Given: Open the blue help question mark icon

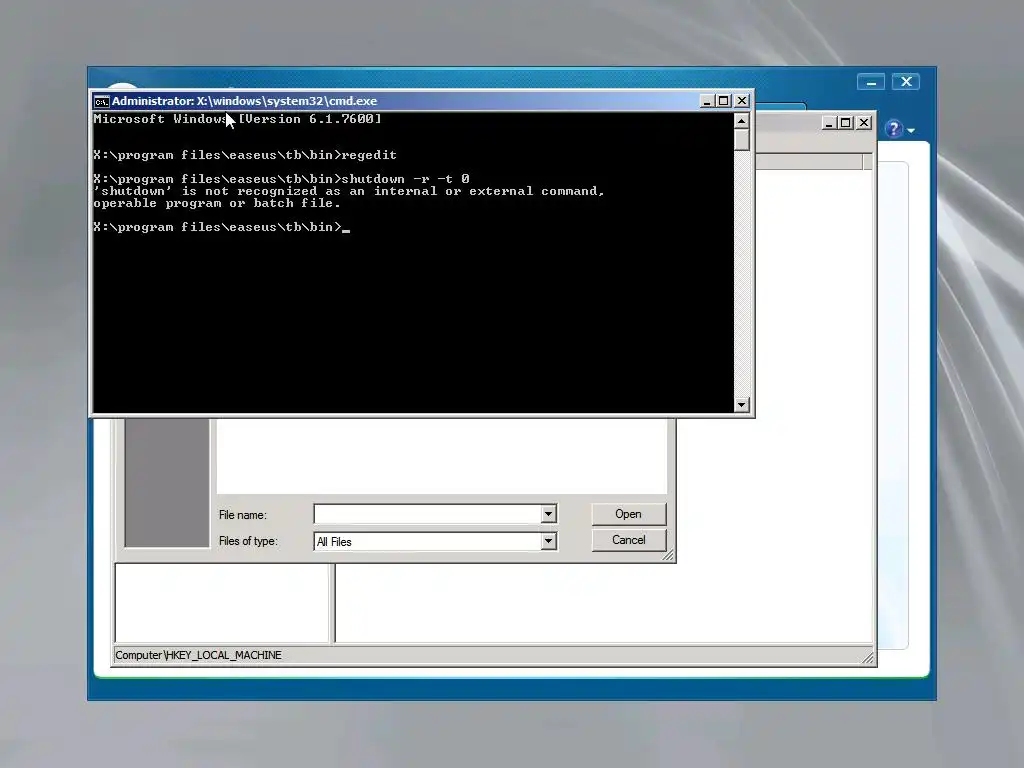Looking at the screenshot, I should 893,129.
